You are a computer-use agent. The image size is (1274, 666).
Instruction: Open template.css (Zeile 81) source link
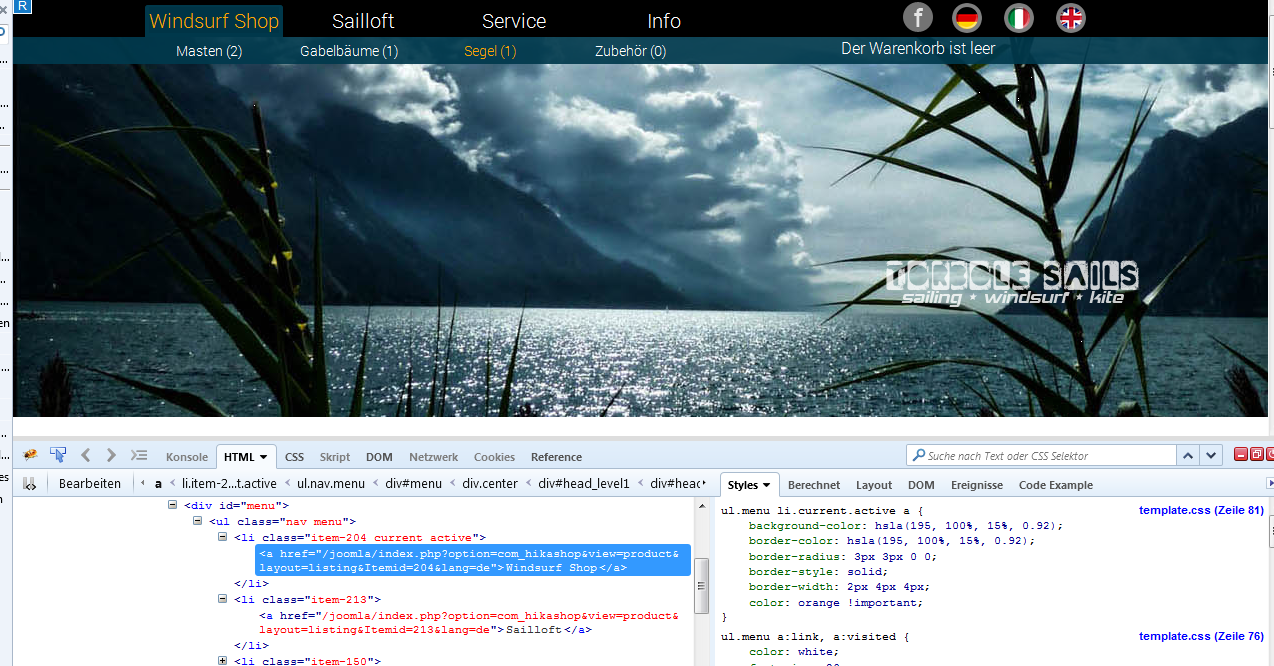click(1201, 510)
